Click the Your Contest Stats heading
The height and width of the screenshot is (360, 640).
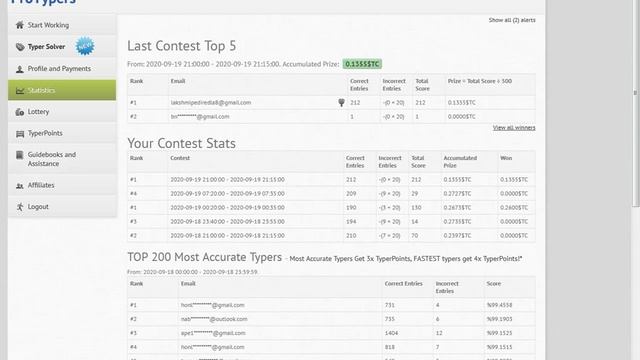point(181,143)
